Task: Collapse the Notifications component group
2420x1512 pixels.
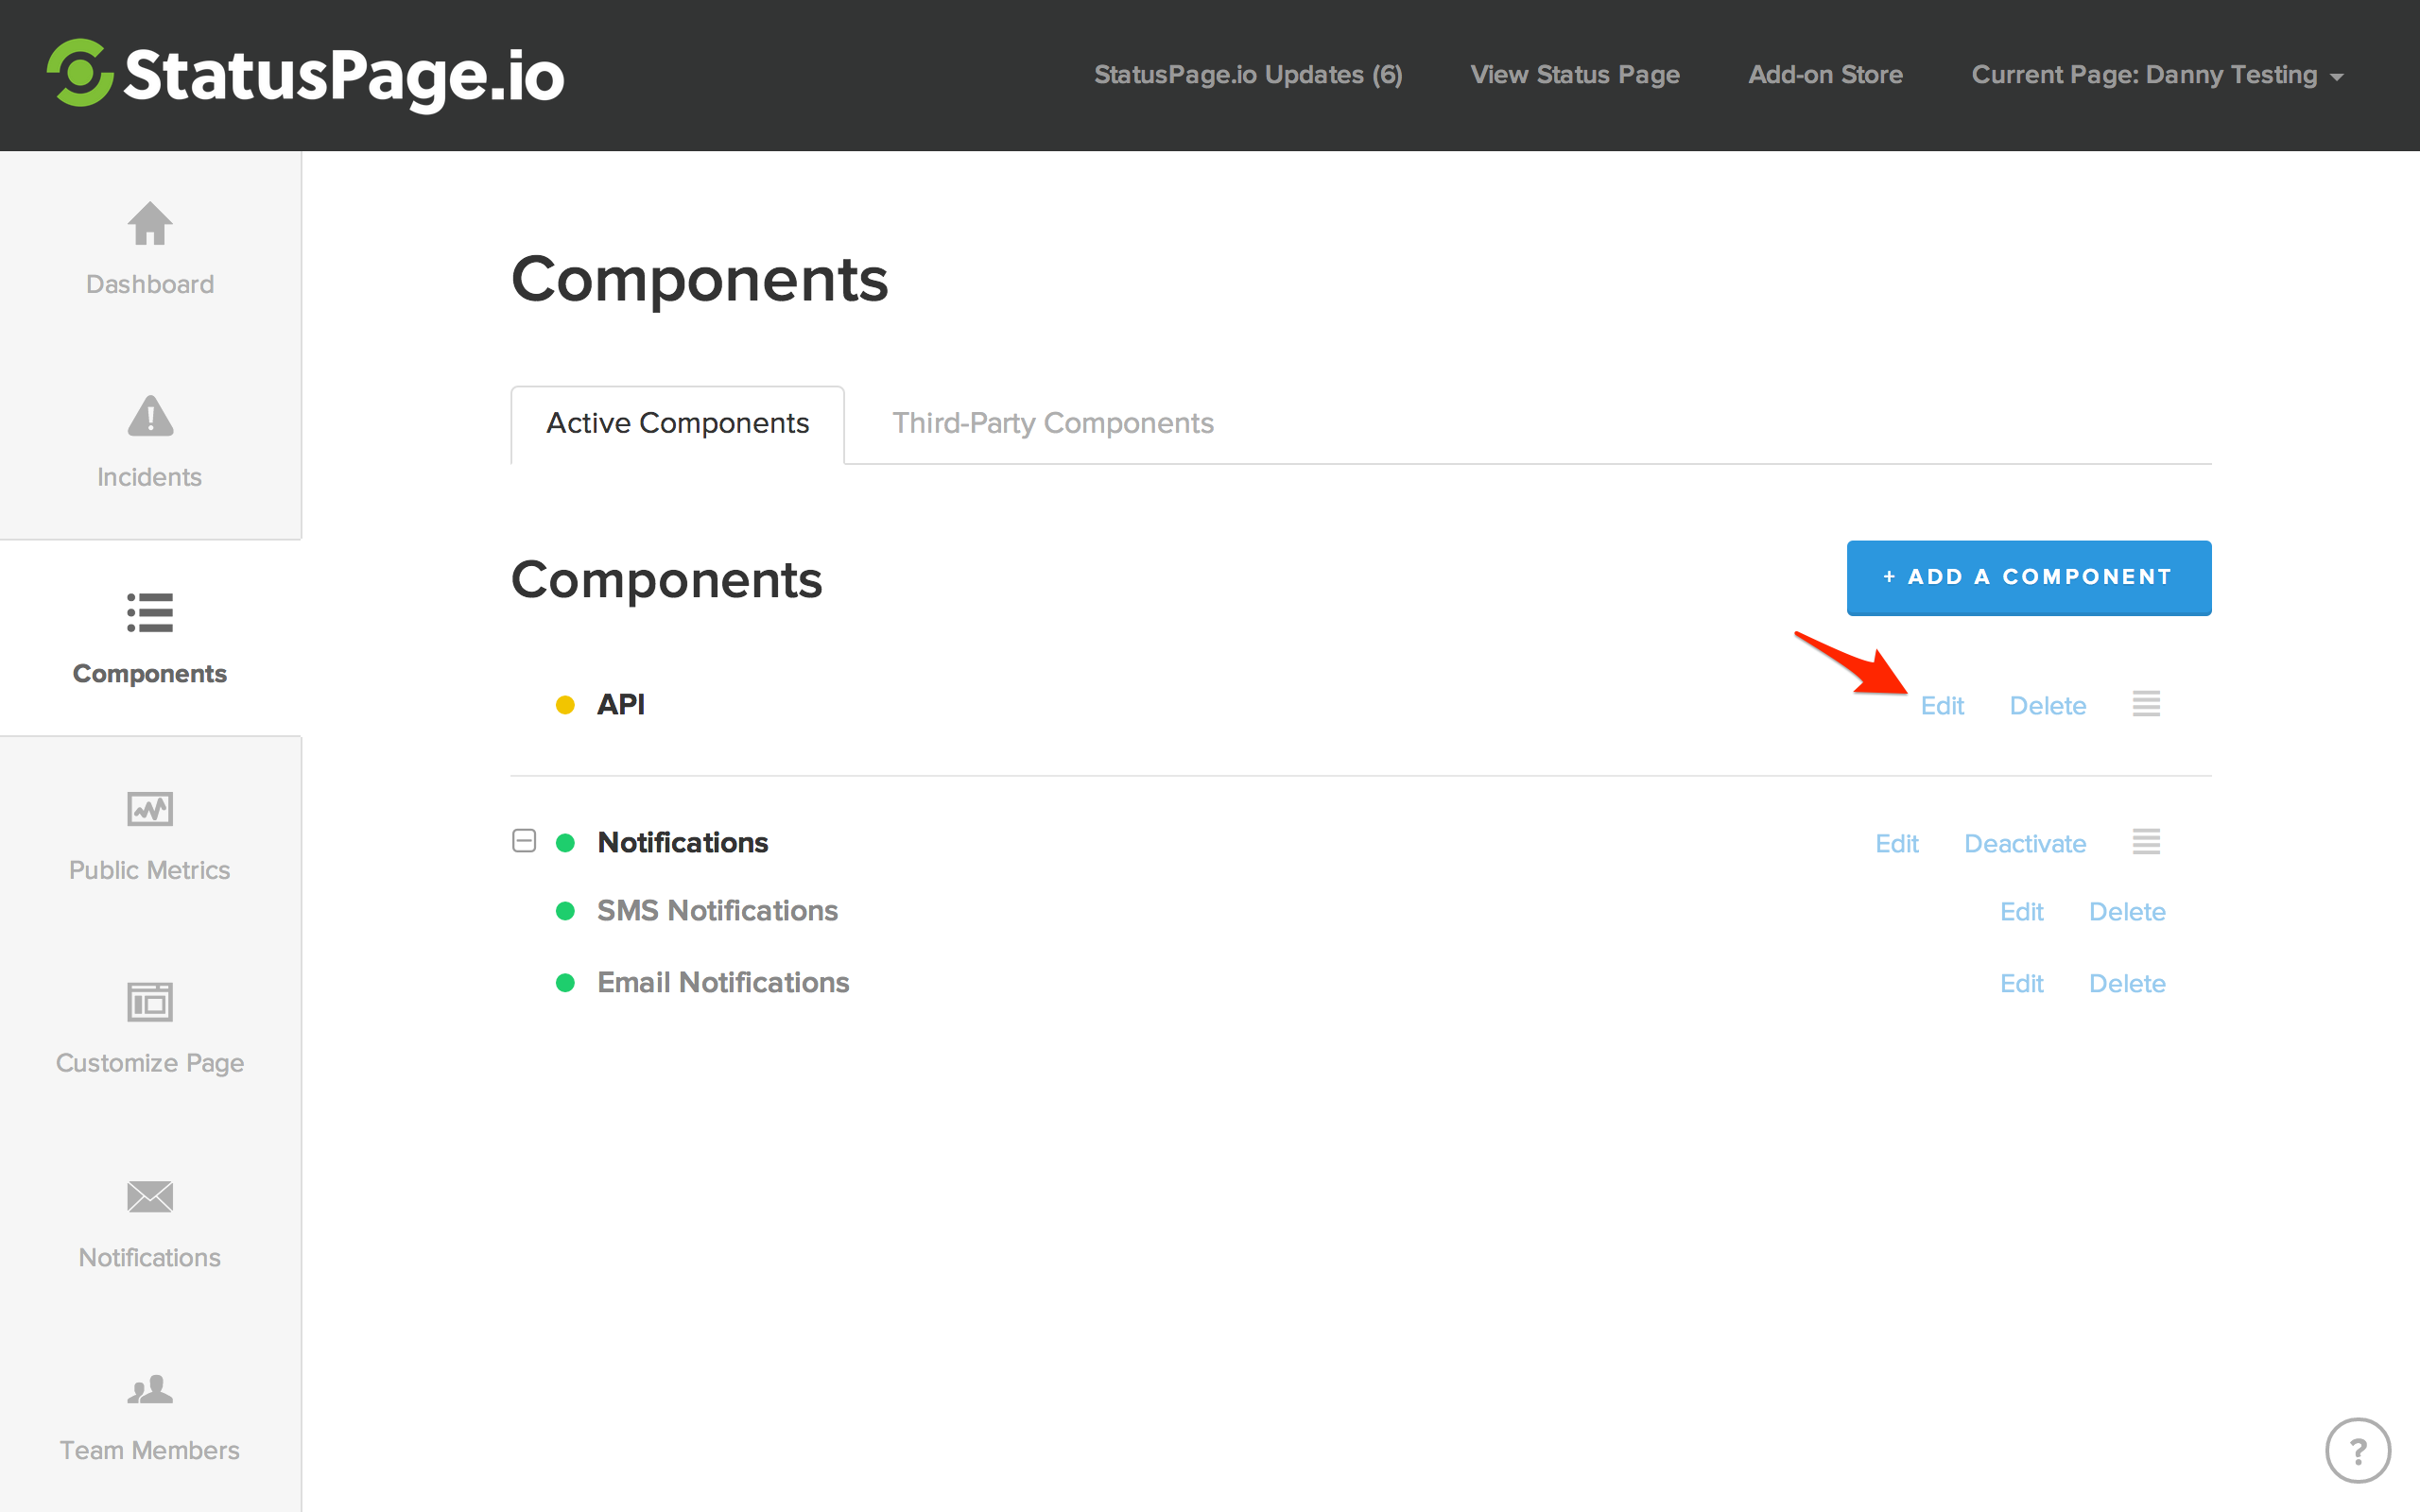Action: tap(524, 841)
